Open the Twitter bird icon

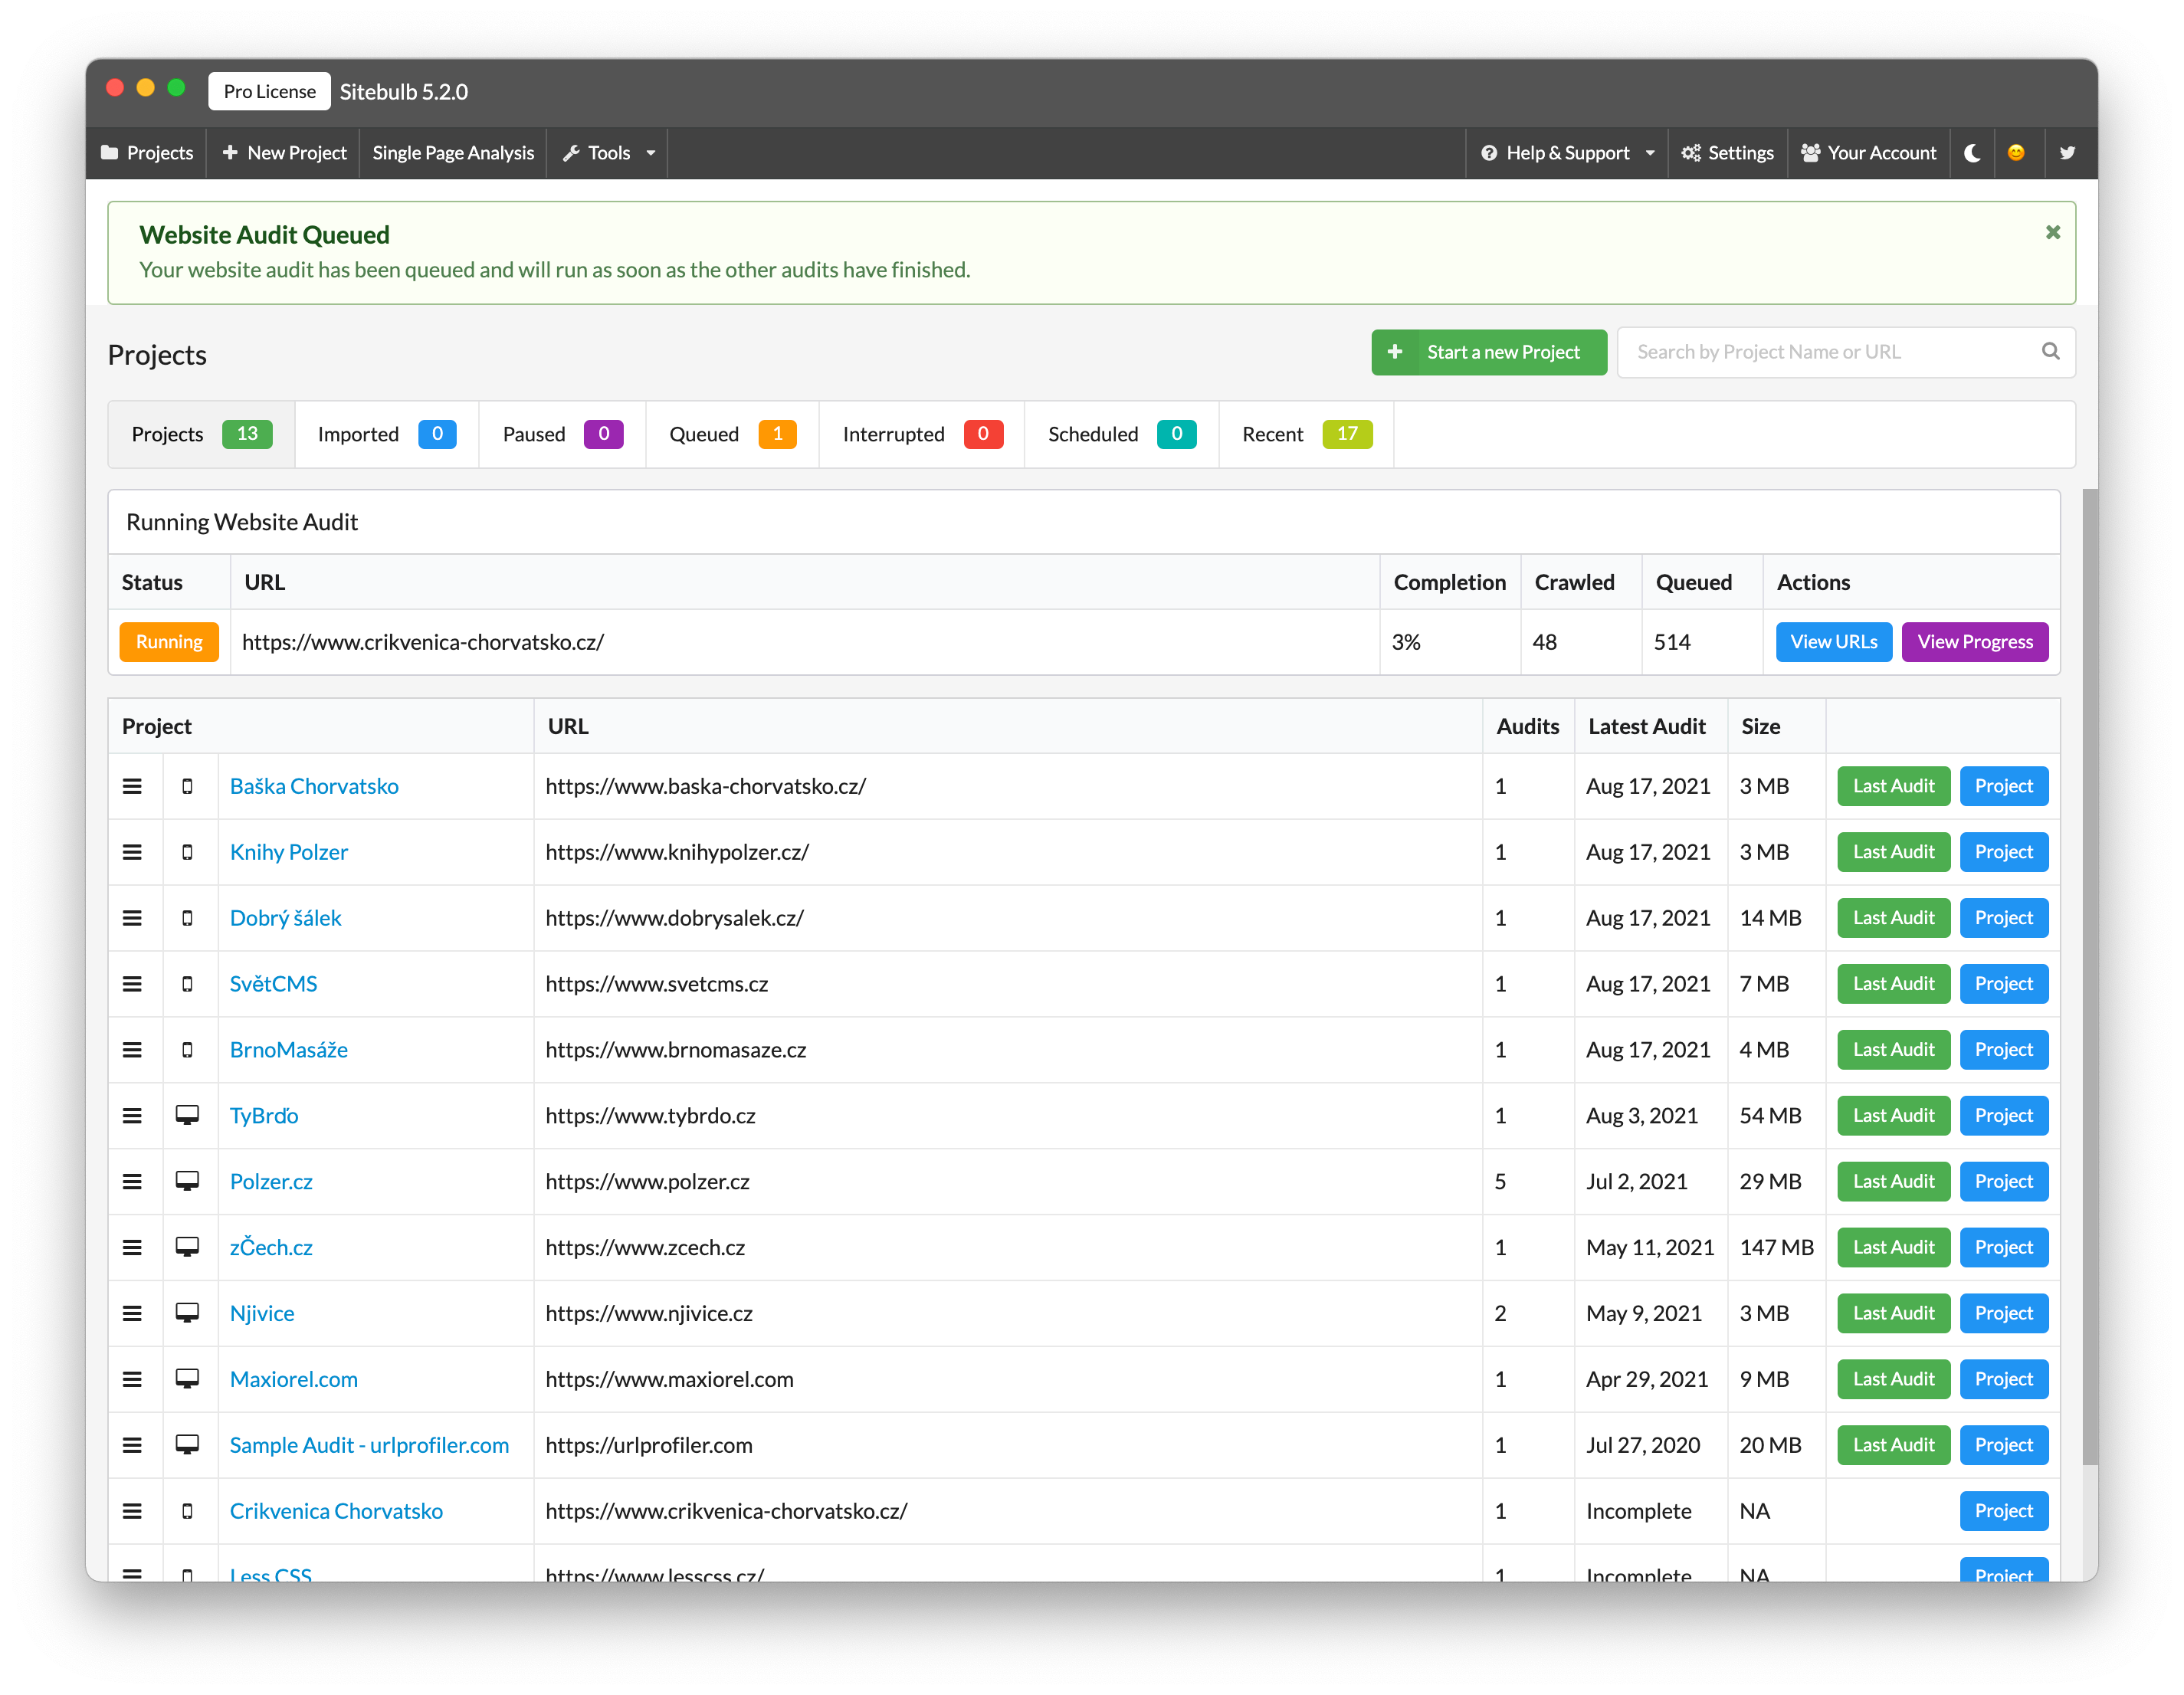point(2067,153)
